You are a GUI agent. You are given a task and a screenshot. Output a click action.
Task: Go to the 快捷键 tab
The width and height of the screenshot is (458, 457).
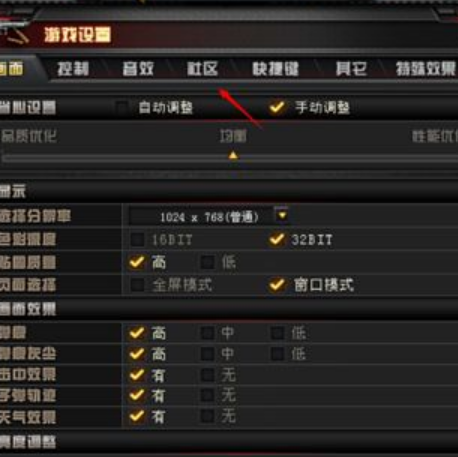coord(275,69)
